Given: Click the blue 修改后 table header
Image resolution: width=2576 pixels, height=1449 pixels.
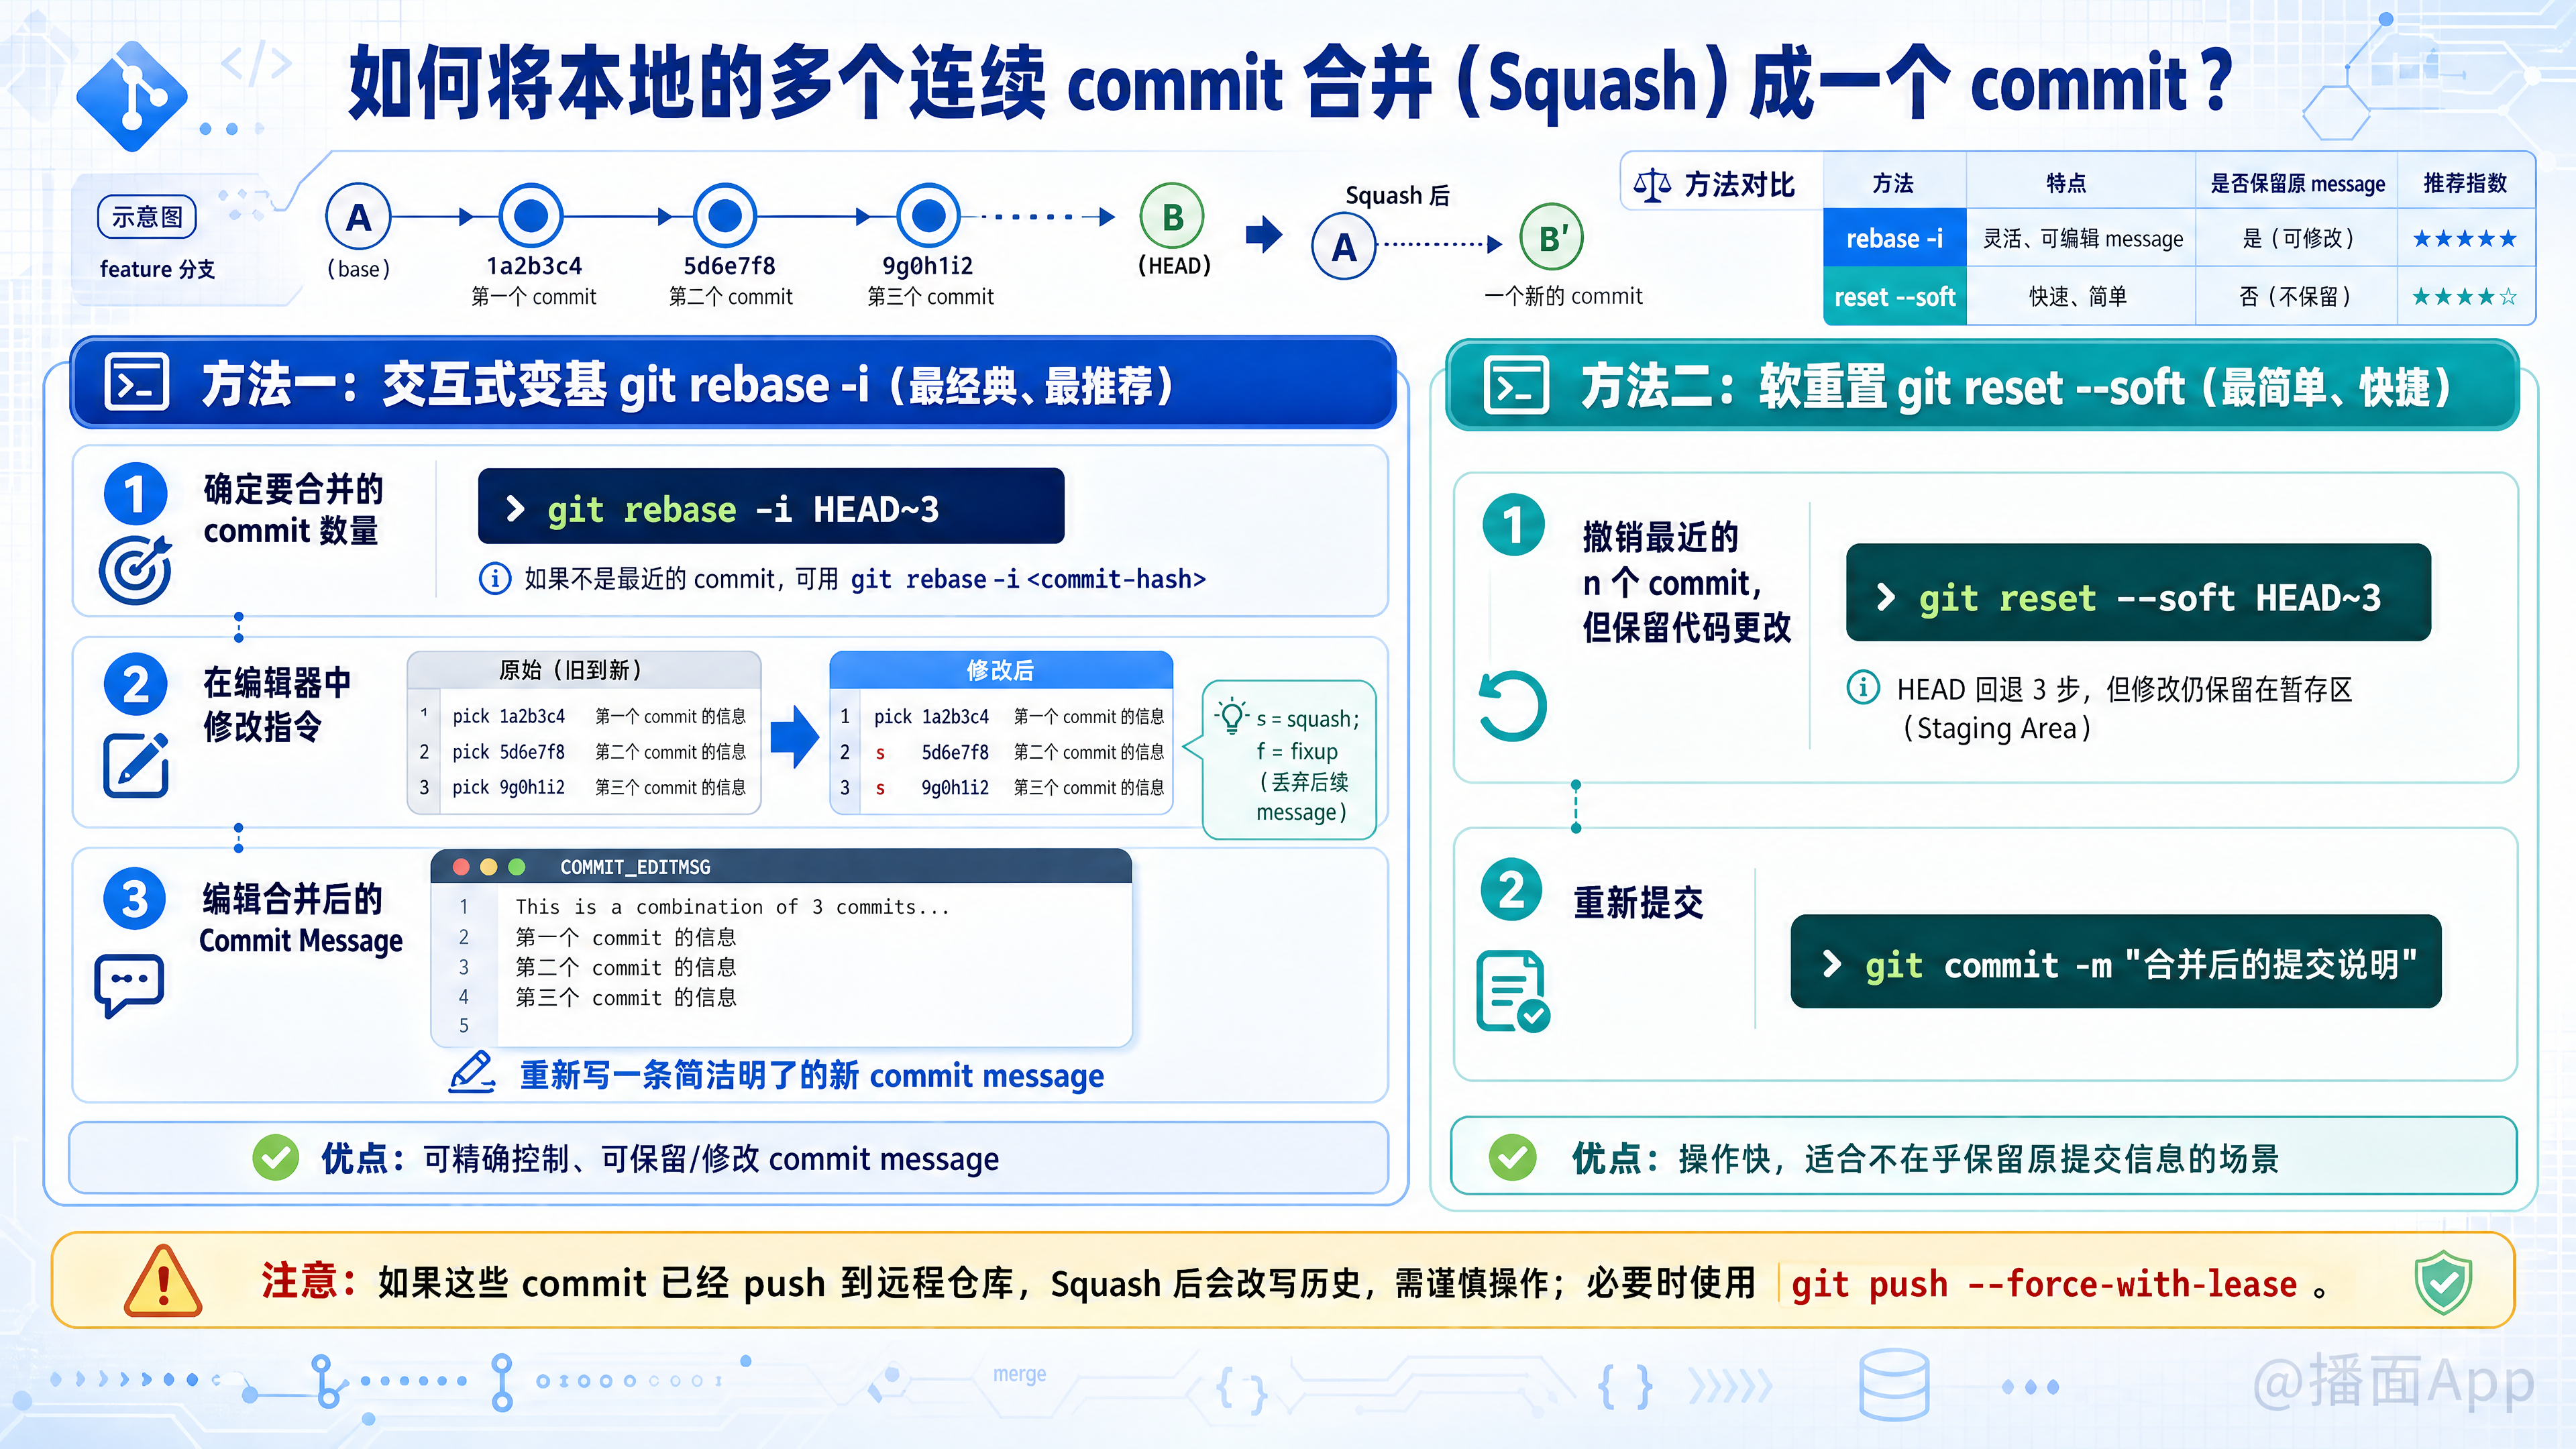Looking at the screenshot, I should click(x=1001, y=670).
